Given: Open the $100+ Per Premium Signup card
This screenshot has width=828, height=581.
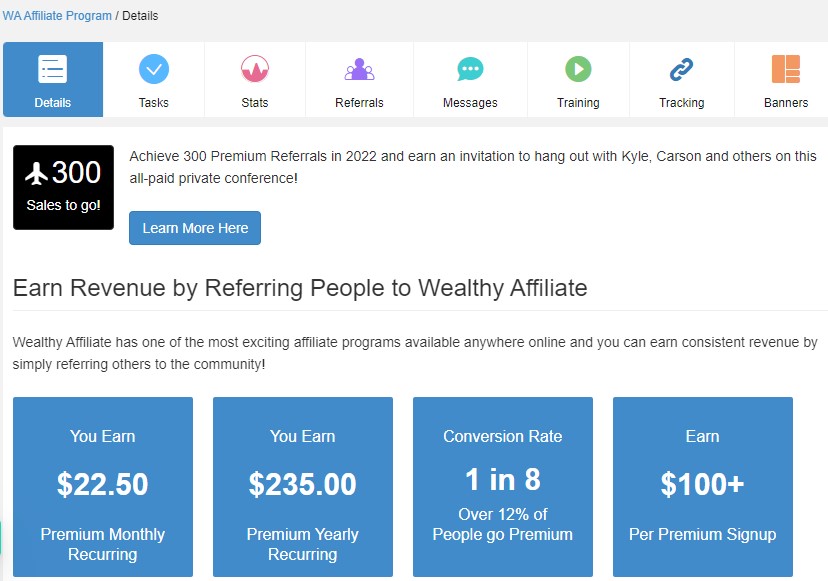Looking at the screenshot, I should click(703, 486).
